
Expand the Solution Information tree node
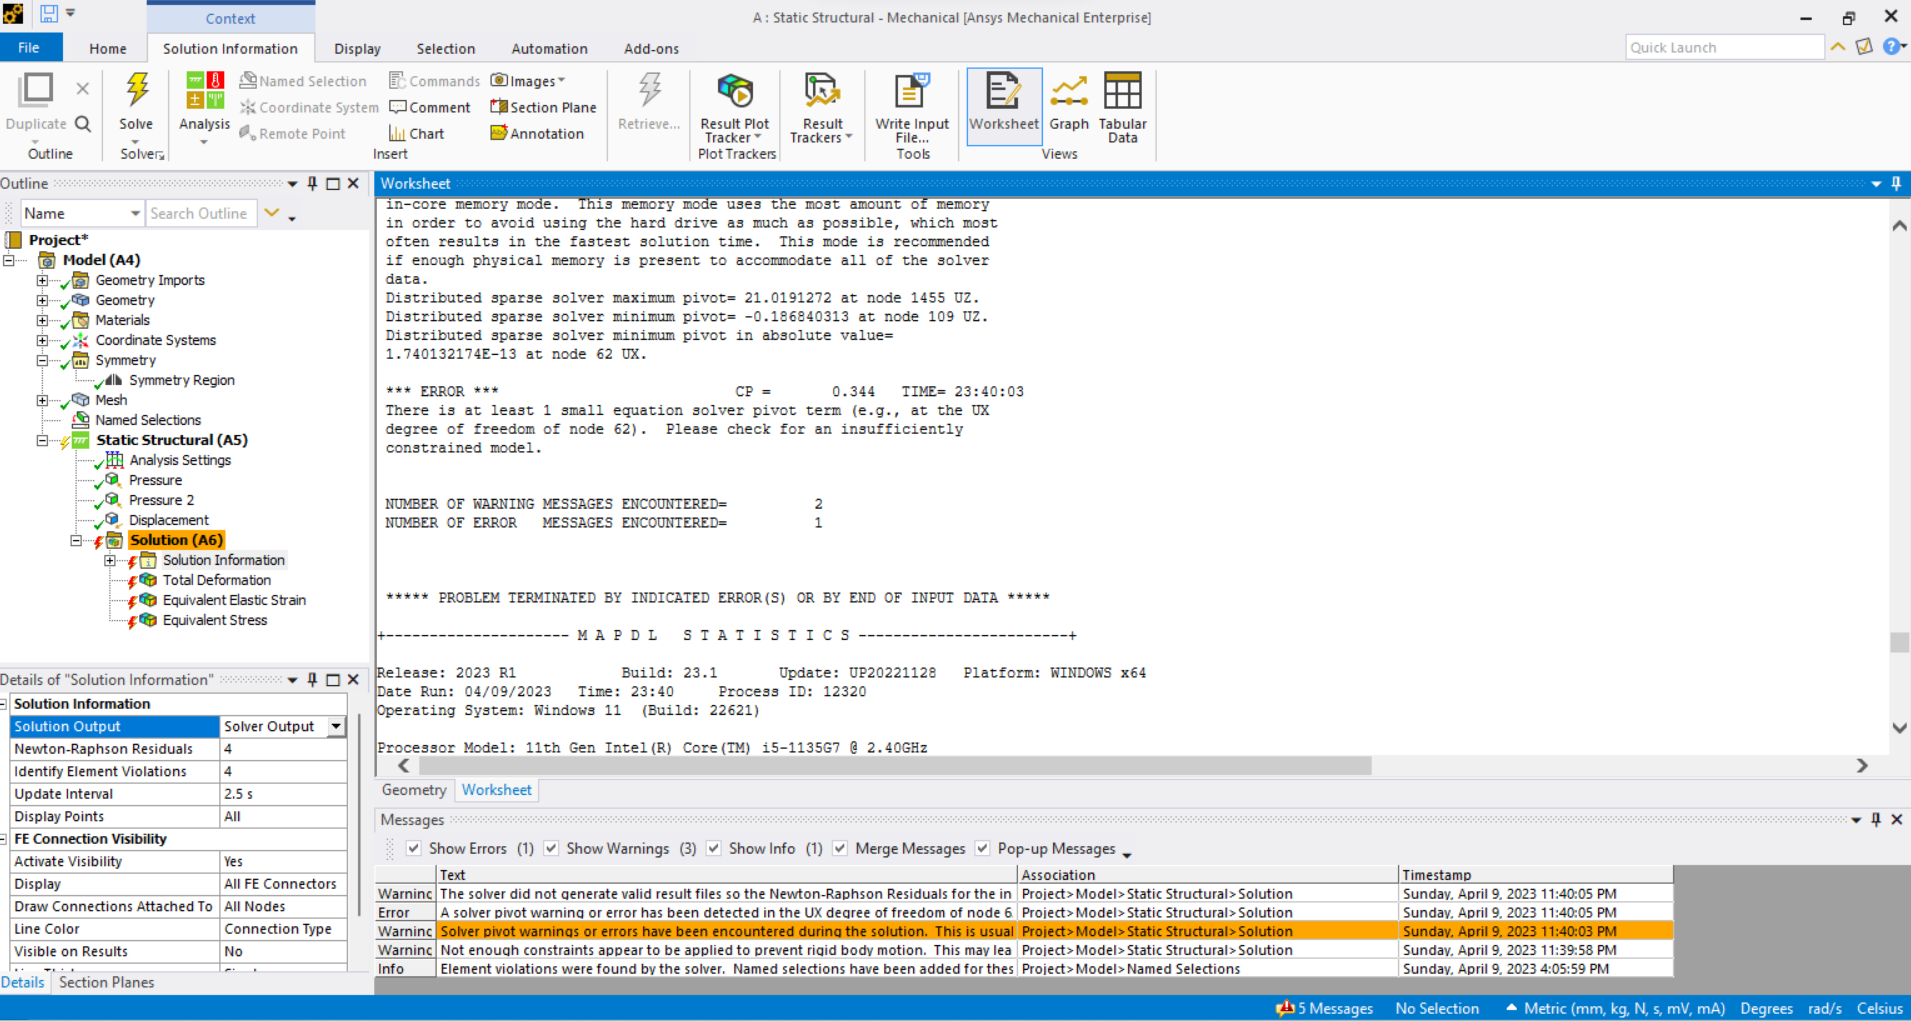pos(110,560)
